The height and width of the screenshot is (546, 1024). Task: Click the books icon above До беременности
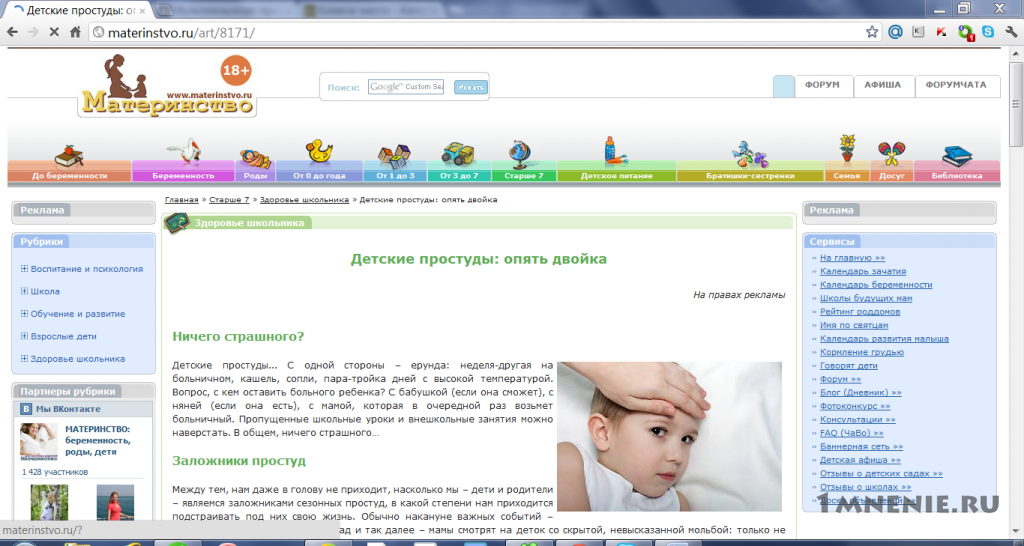point(69,155)
